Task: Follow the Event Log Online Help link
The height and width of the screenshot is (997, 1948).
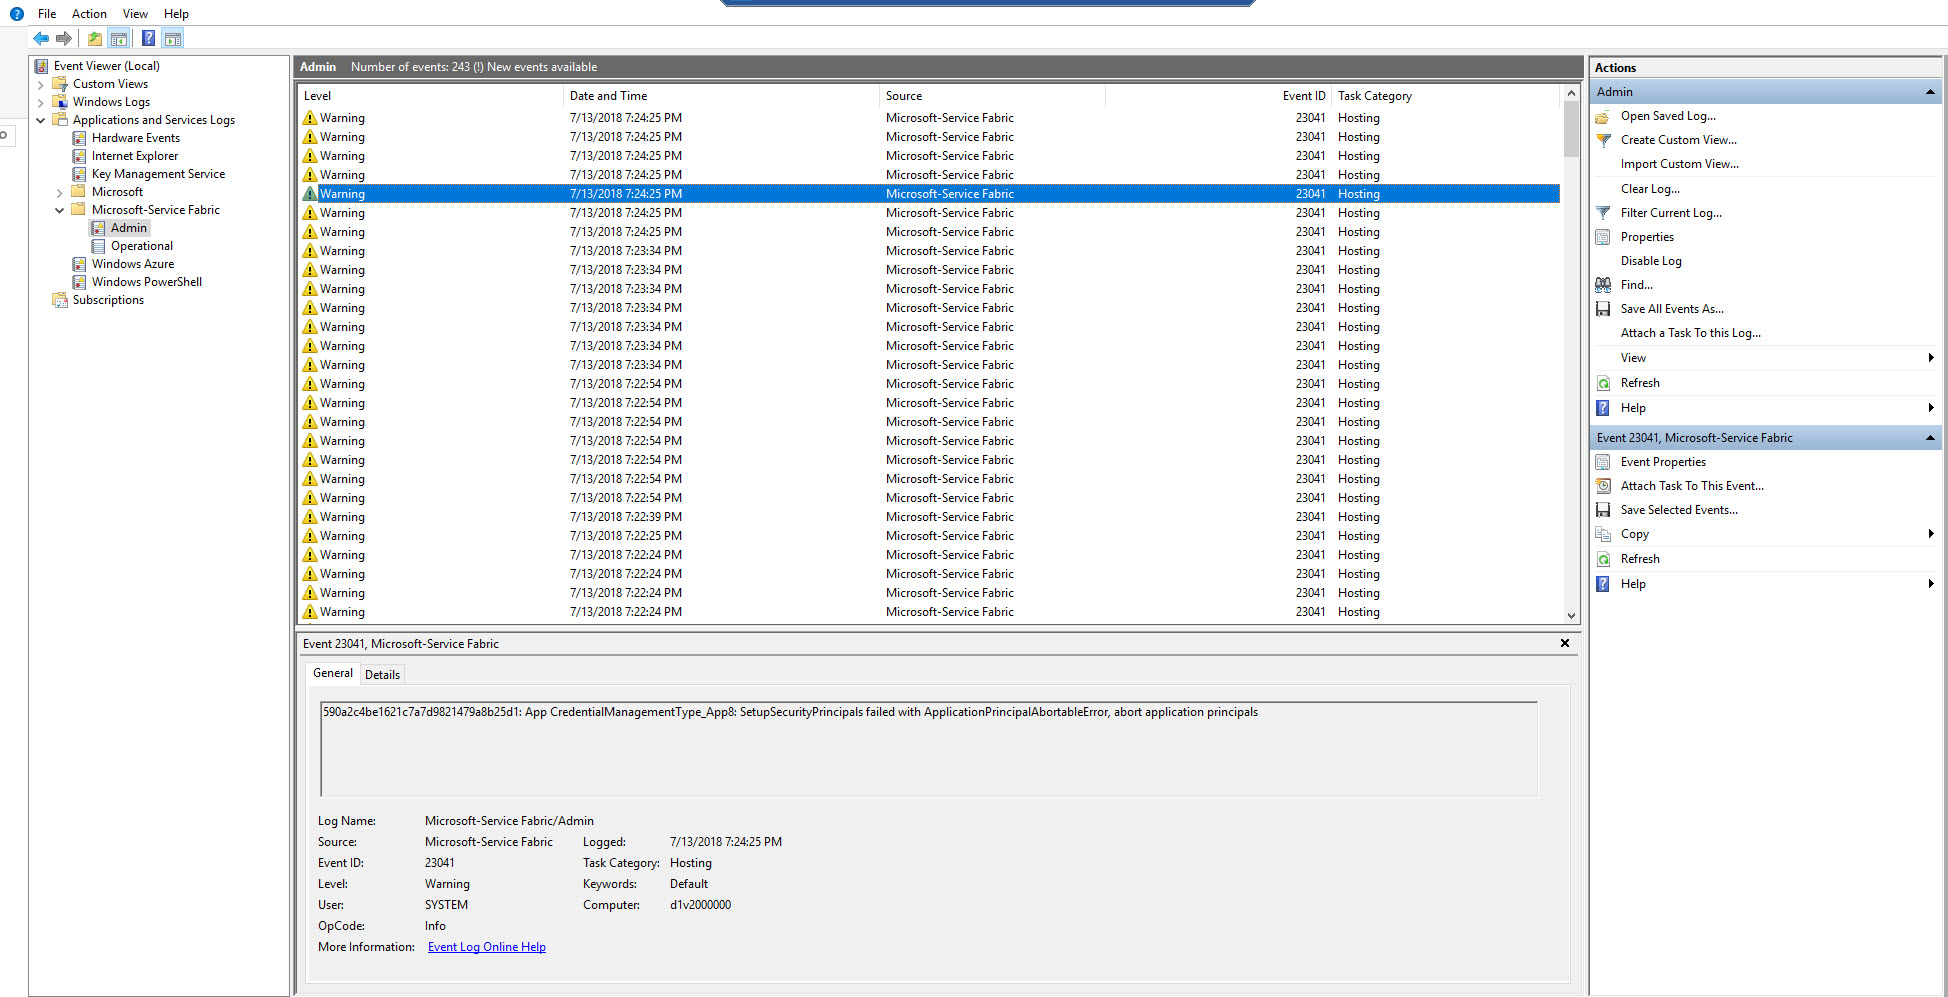Action: coord(487,946)
